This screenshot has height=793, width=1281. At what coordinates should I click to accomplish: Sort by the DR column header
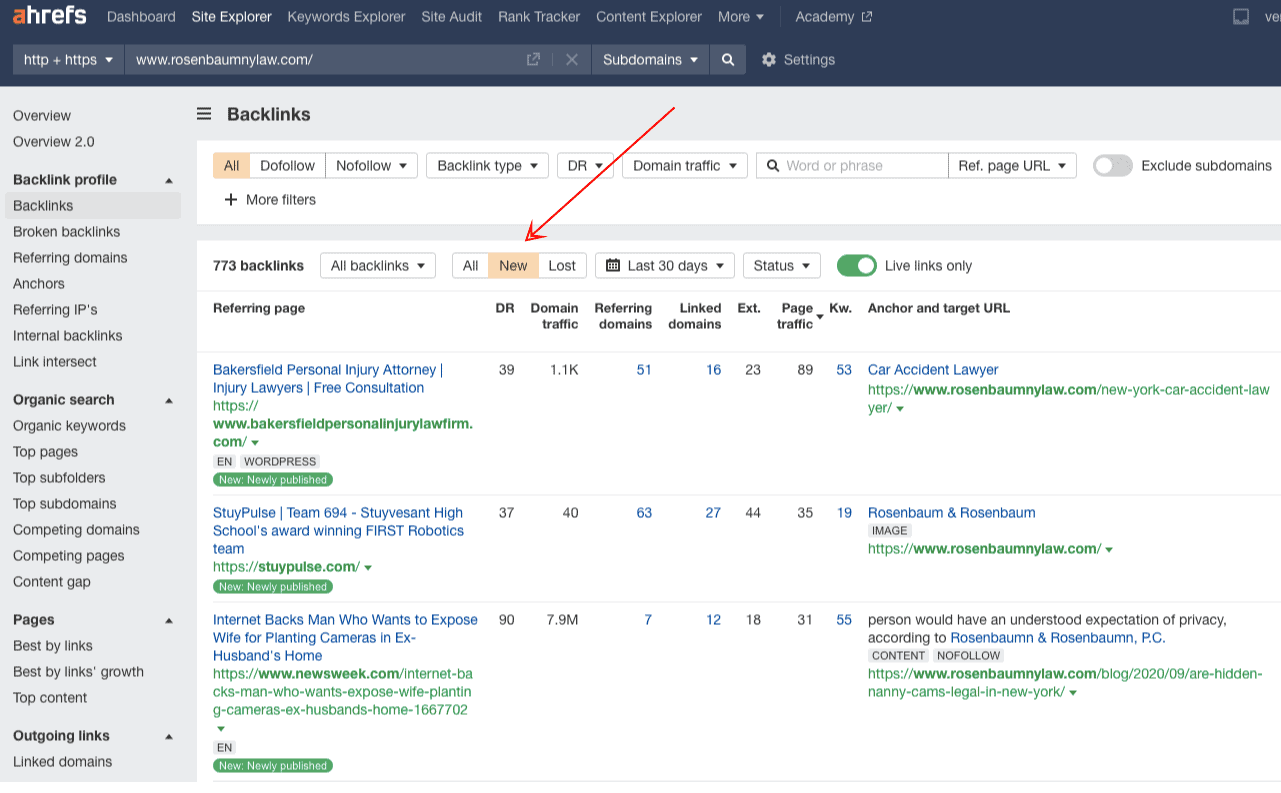coord(505,308)
